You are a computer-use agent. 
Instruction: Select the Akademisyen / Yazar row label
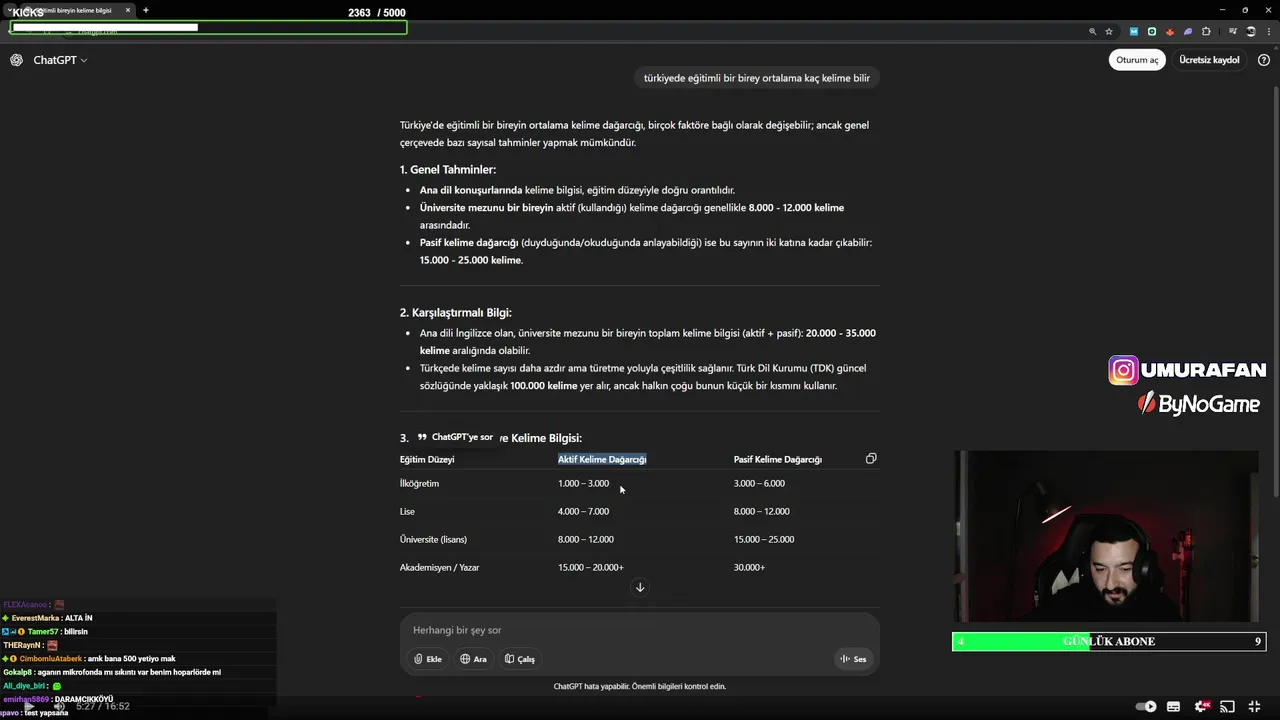pos(439,567)
